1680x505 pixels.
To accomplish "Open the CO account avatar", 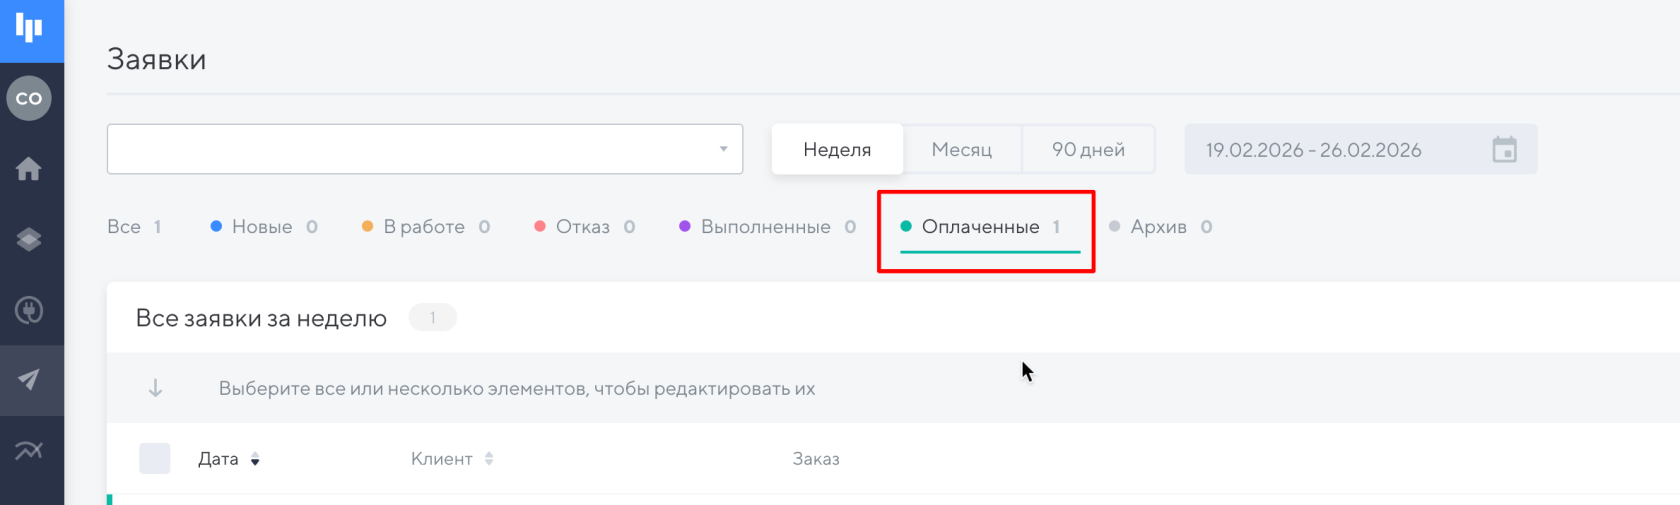I will pyautogui.click(x=29, y=98).
